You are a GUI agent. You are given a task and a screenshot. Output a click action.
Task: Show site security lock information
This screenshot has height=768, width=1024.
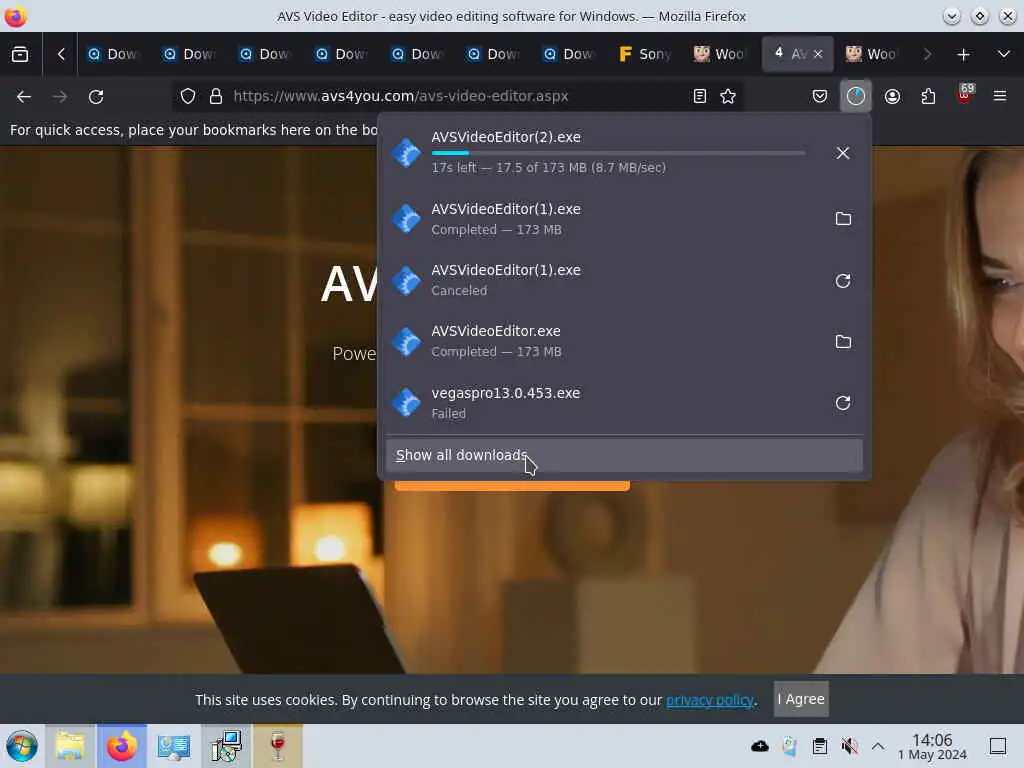pos(216,96)
